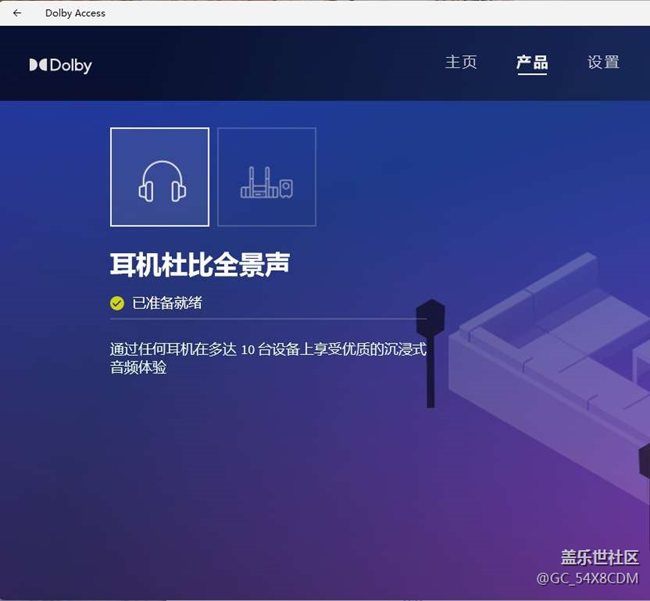This screenshot has width=650, height=601.
Task: Select the headphones product tile
Action: 160,177
